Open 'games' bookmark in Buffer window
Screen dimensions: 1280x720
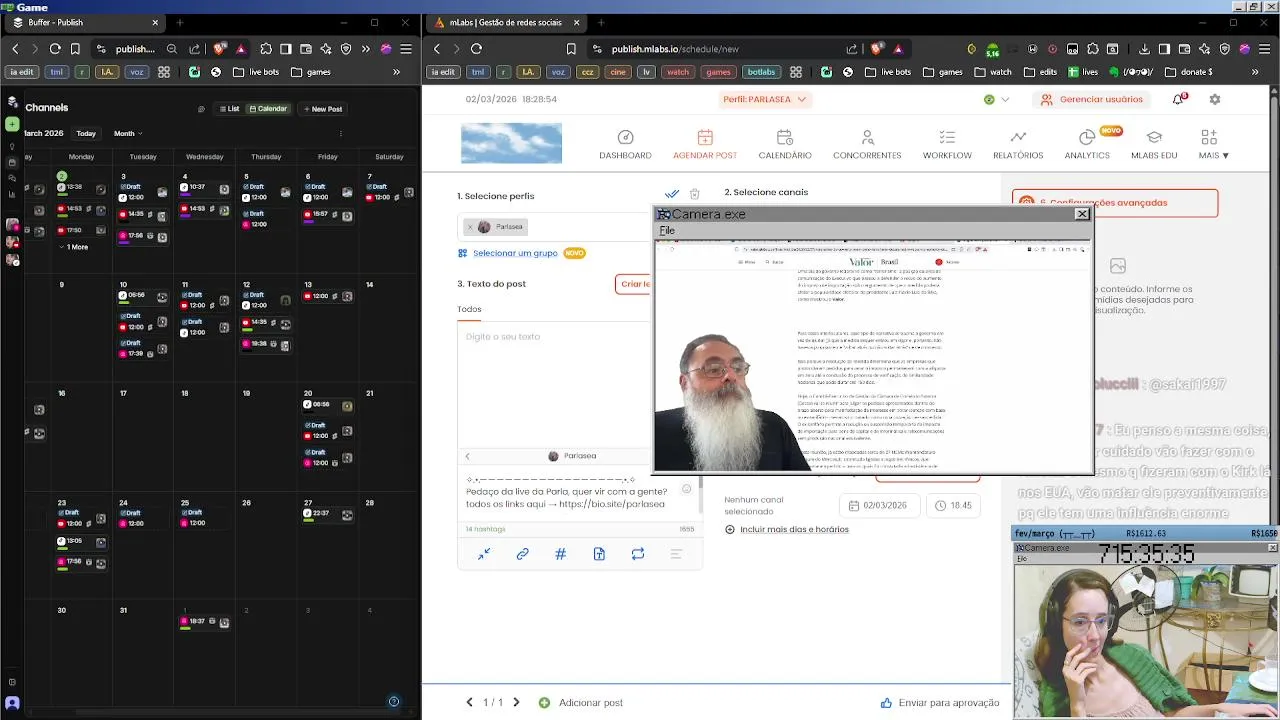pos(310,72)
